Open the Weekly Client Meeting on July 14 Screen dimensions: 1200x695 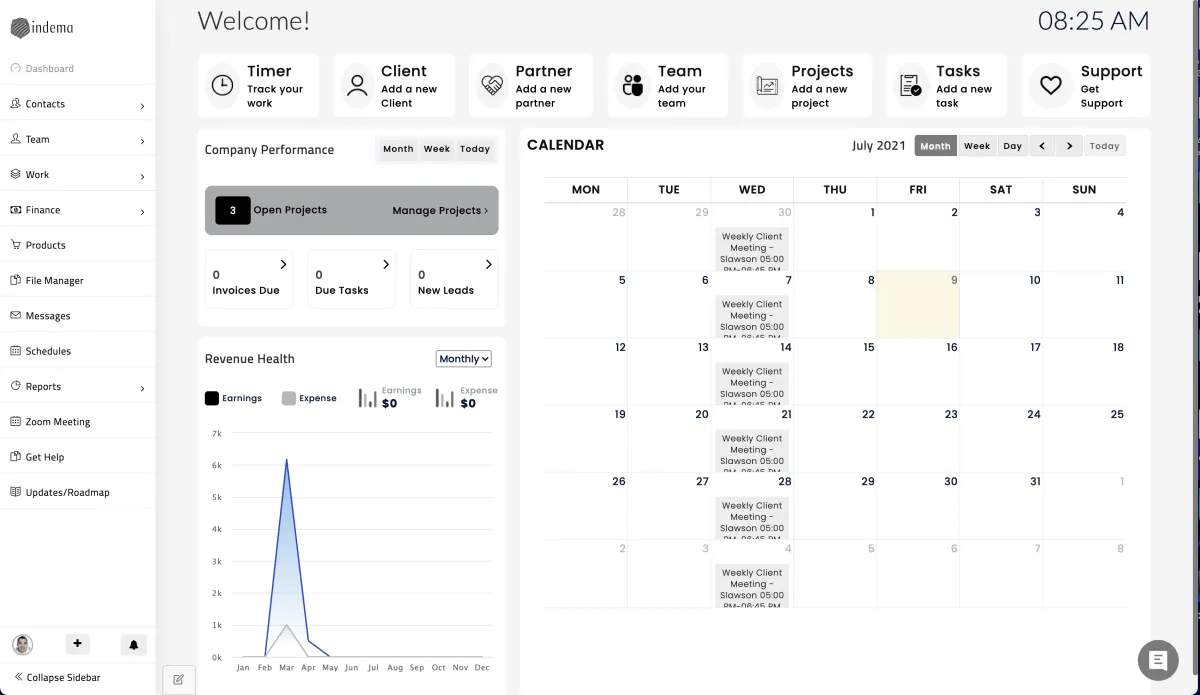(752, 383)
